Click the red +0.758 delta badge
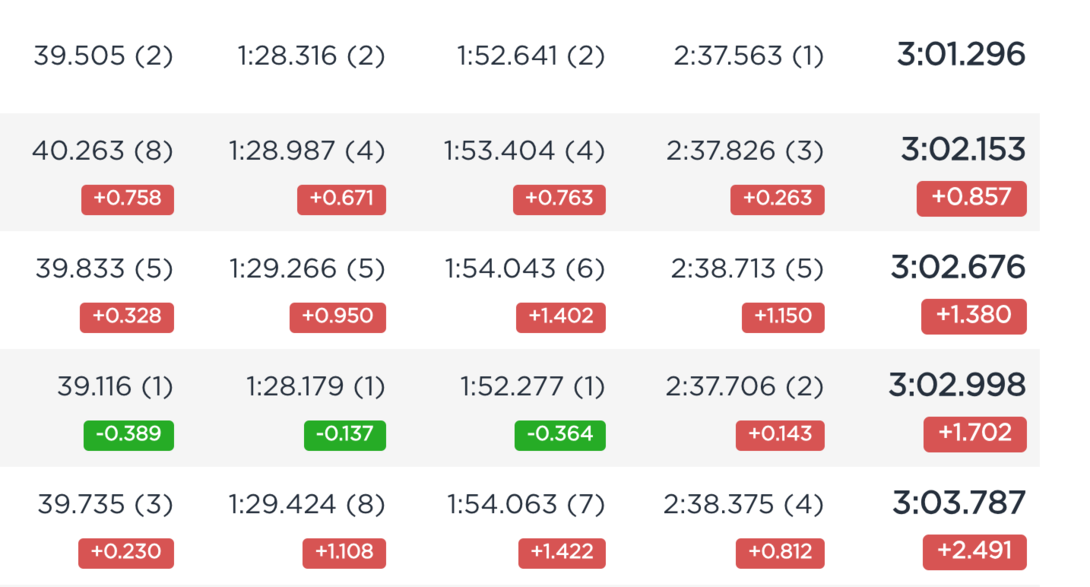The image size is (1090, 587). (127, 199)
